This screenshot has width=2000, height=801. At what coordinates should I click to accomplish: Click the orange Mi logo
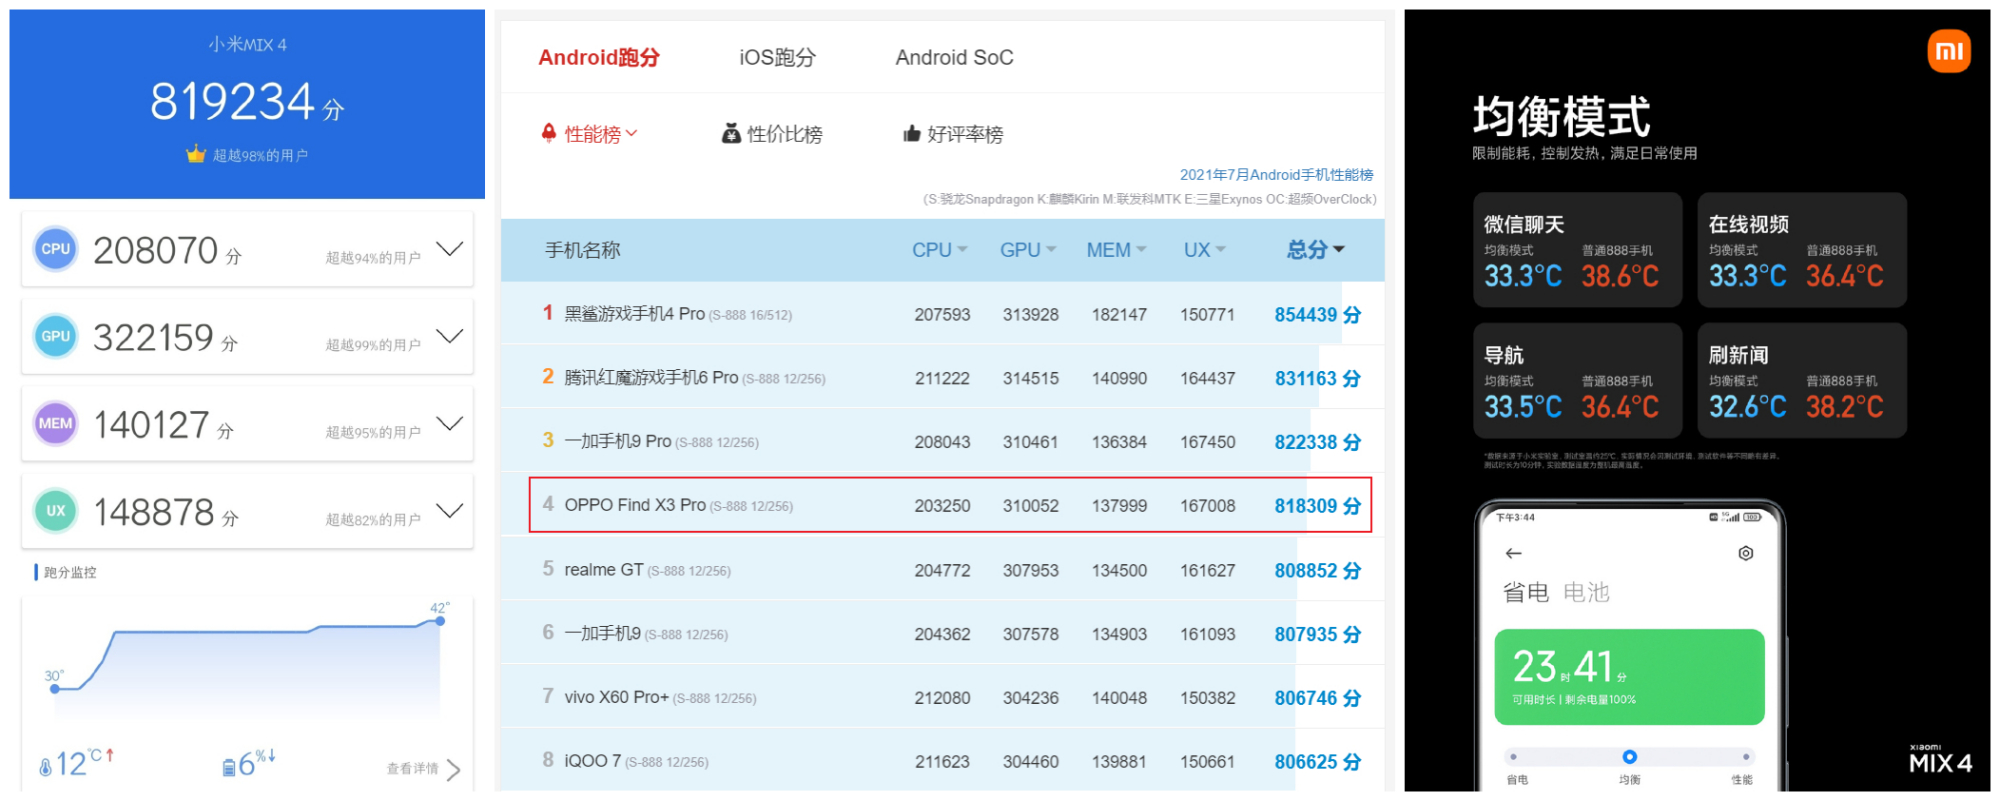point(1949,51)
